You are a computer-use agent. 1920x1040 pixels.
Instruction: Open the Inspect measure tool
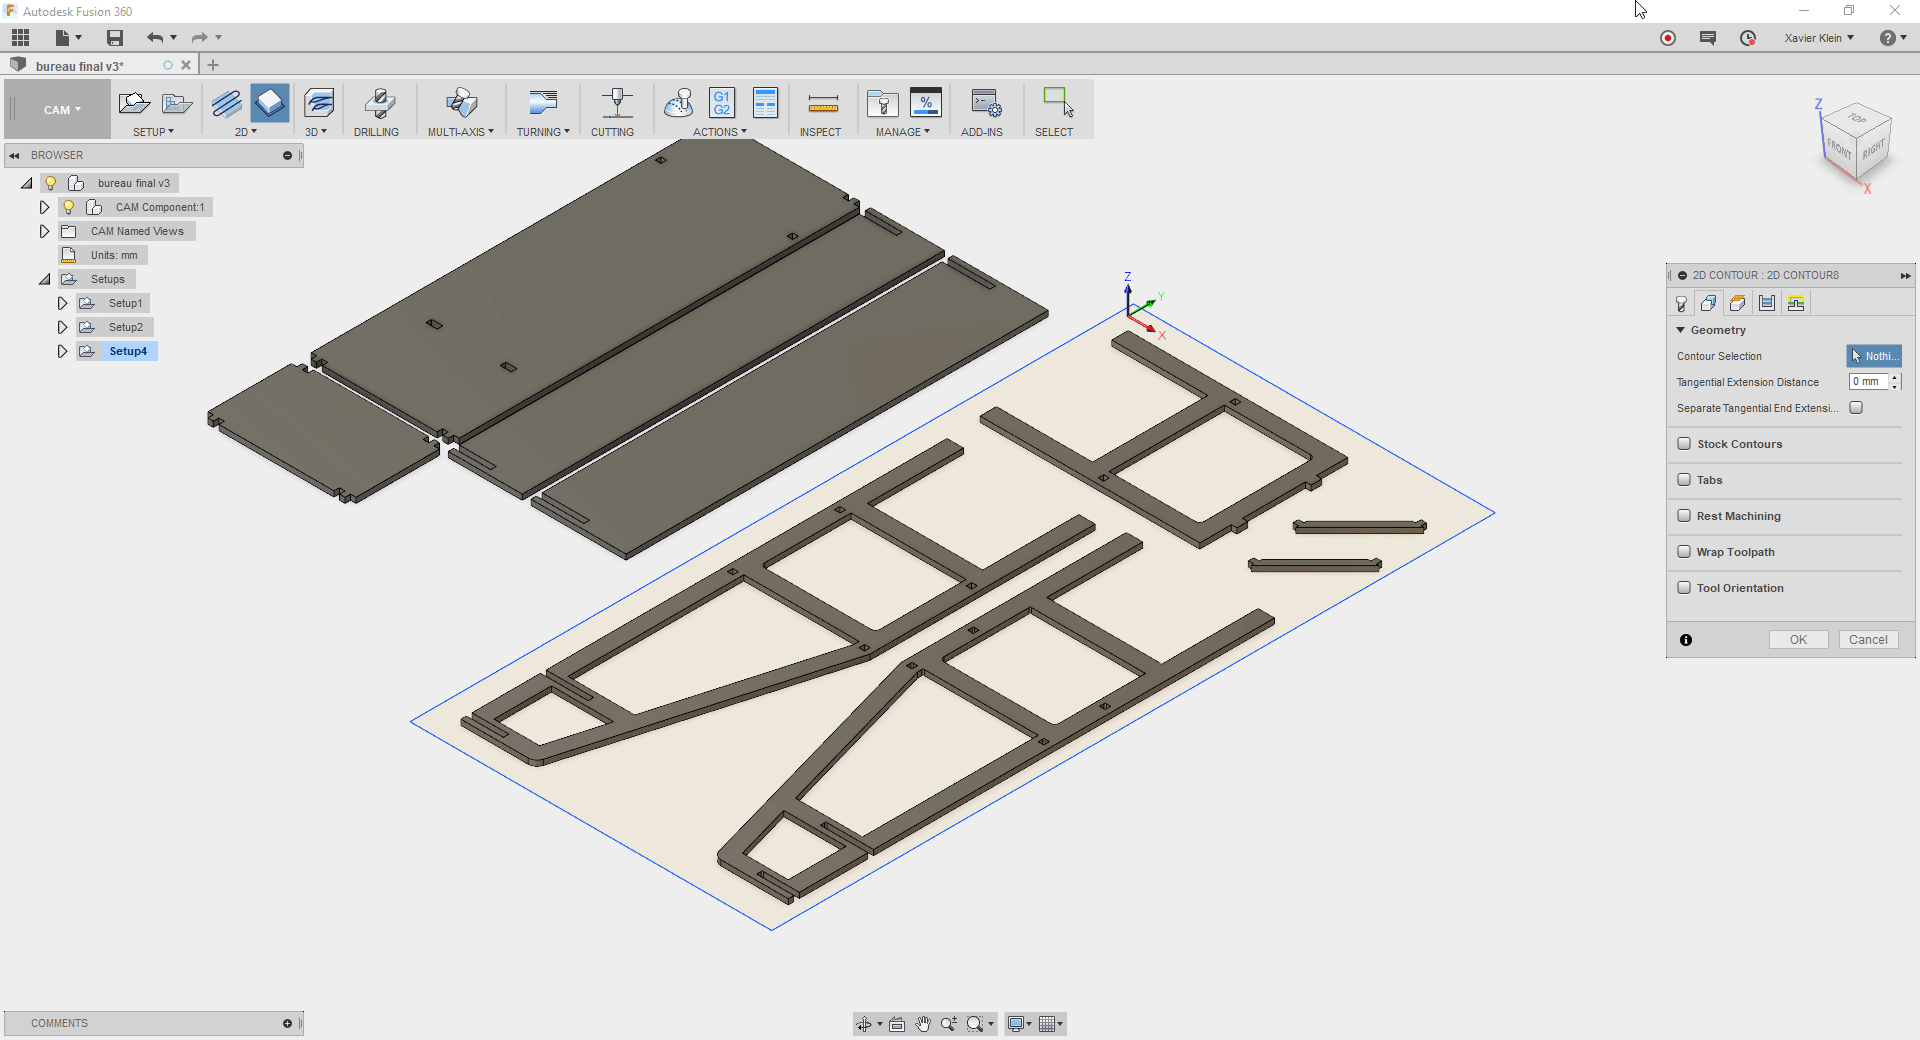(822, 104)
